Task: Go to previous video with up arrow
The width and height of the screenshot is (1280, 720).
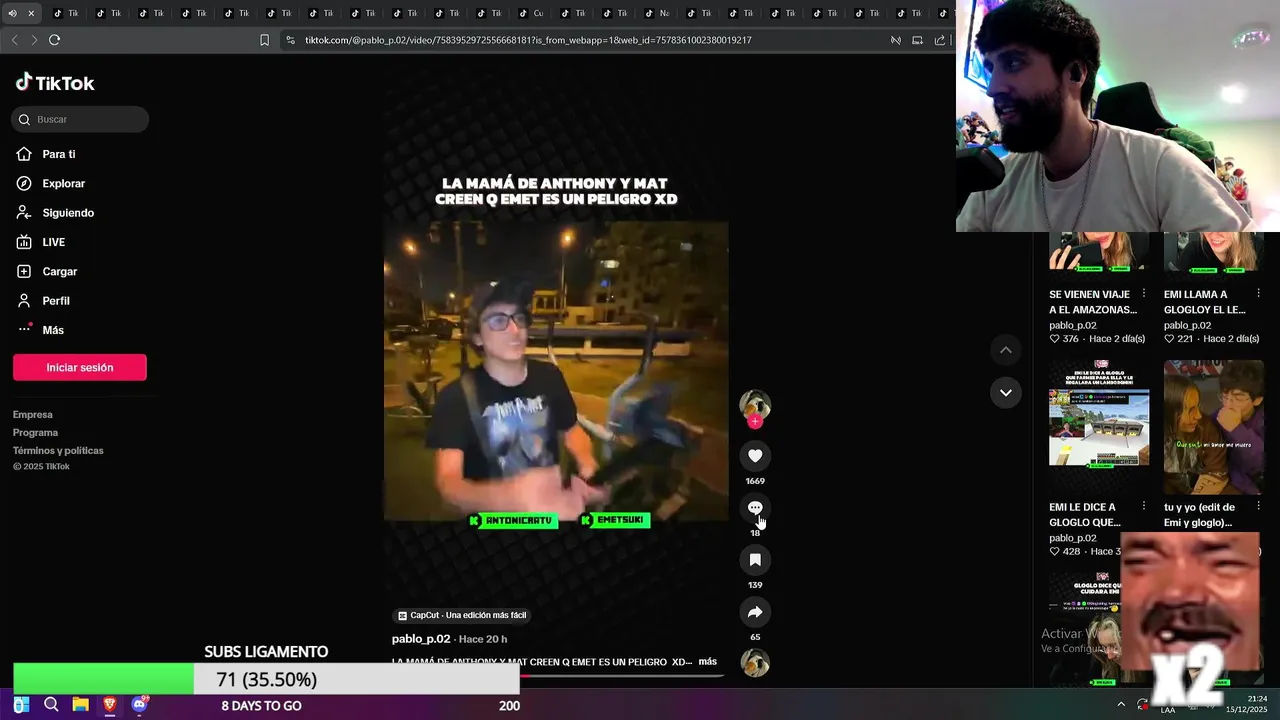Action: (x=1006, y=350)
